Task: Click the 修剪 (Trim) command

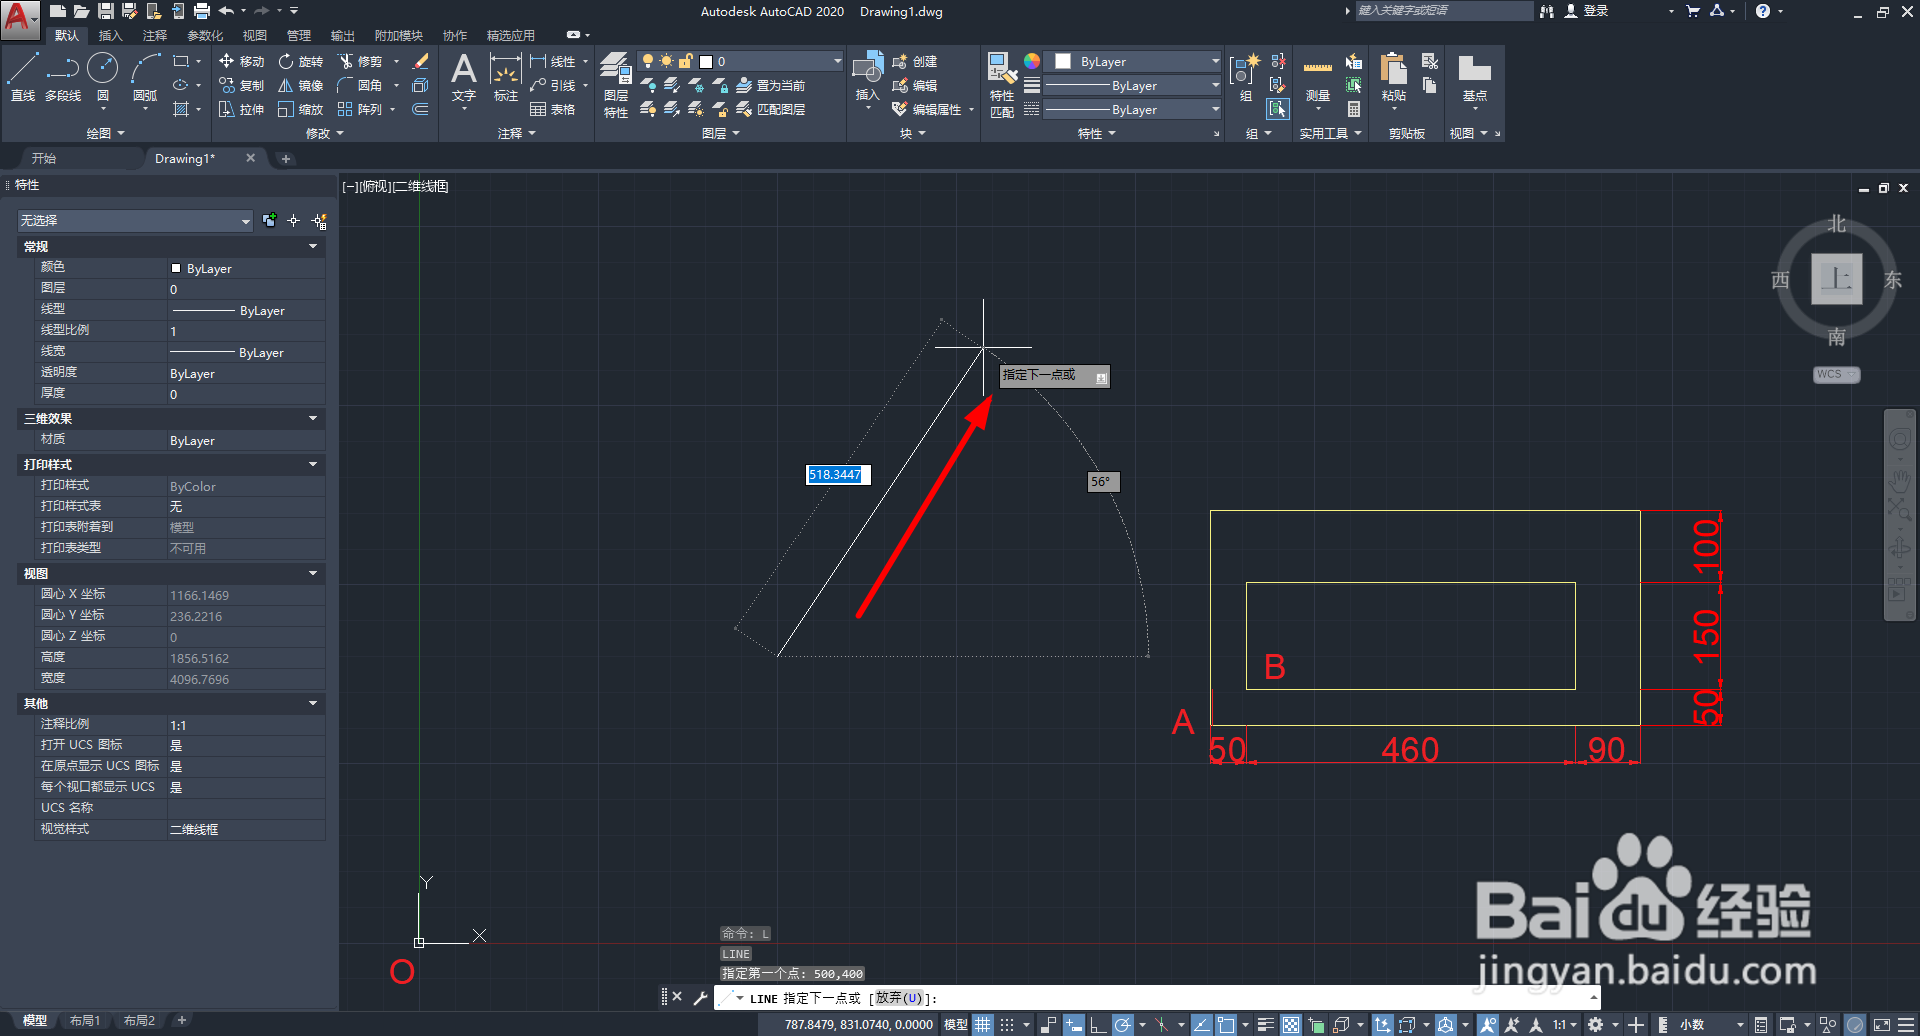Action: pyautogui.click(x=360, y=61)
